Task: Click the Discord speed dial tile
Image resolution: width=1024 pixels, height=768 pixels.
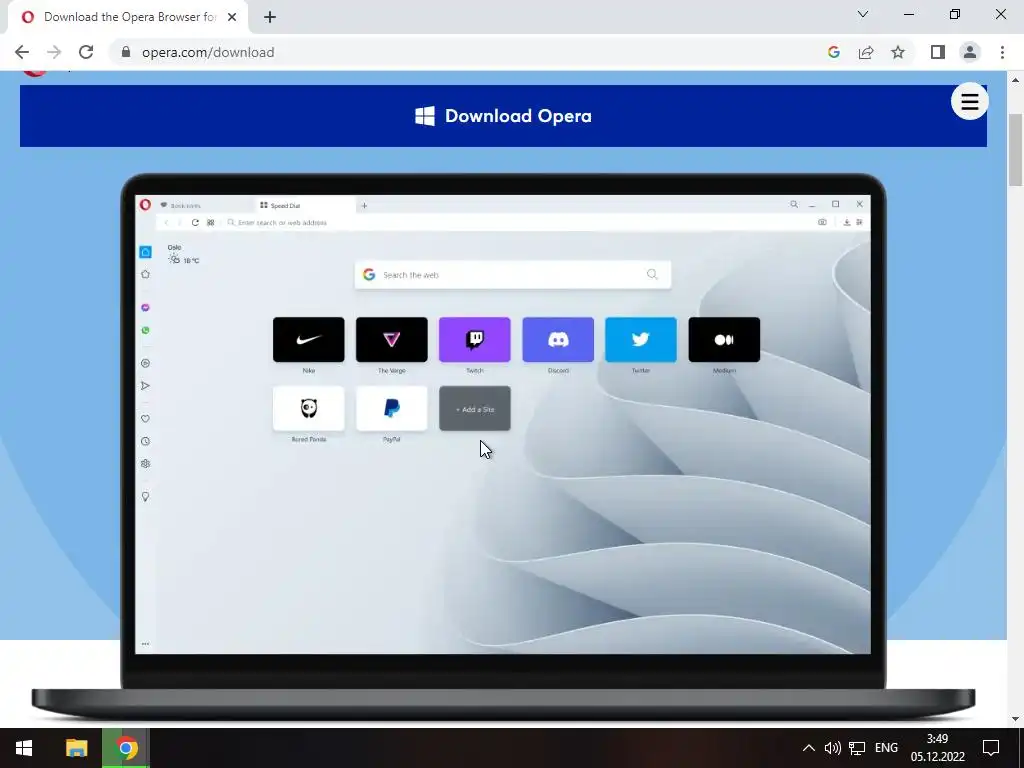Action: [558, 340]
